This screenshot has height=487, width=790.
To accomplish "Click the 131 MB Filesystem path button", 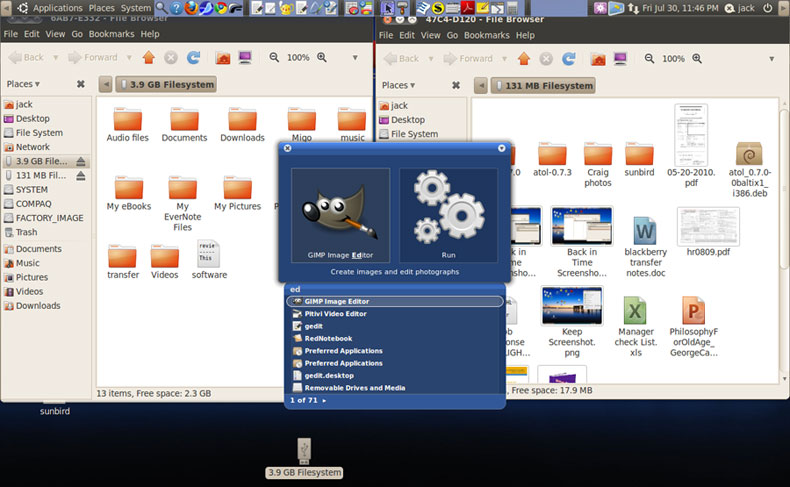I will click(x=543, y=86).
